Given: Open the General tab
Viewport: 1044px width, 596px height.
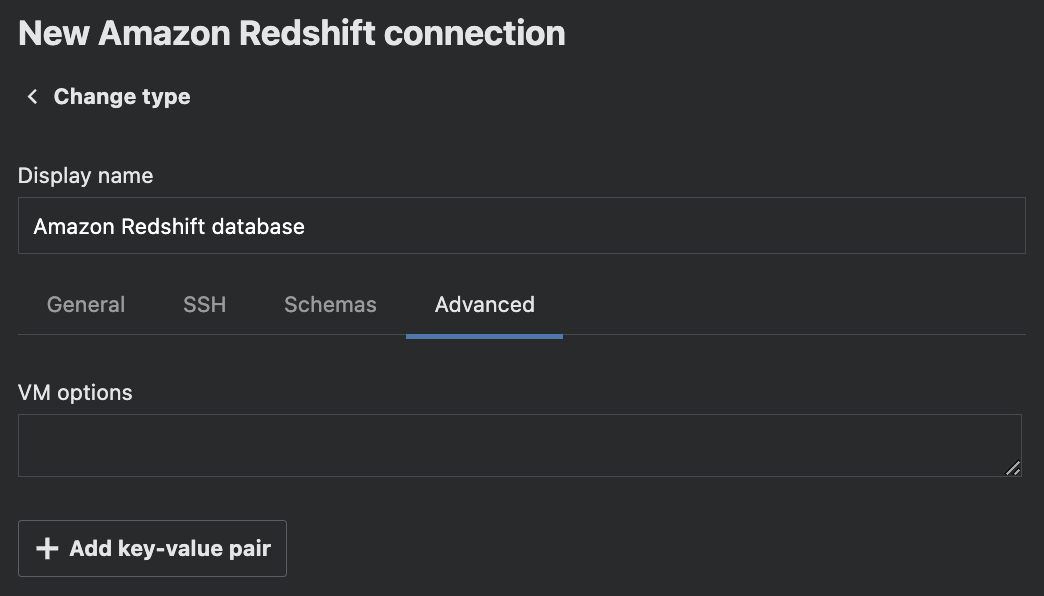Looking at the screenshot, I should [86, 304].
